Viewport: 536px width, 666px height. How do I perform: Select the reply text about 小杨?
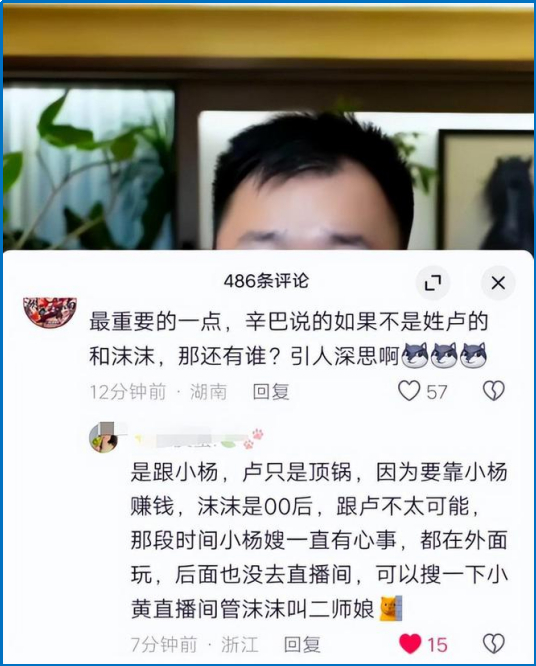coord(319,541)
